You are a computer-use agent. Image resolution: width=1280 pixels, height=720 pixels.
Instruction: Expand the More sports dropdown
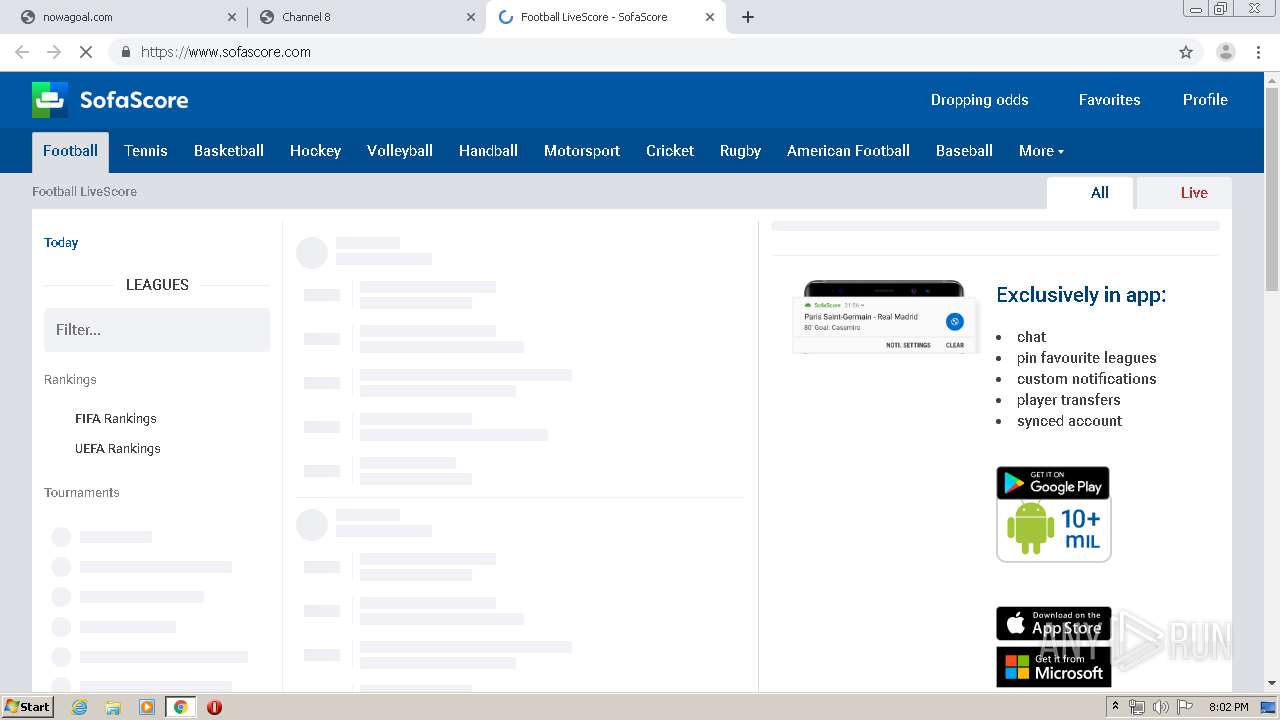tap(1041, 151)
